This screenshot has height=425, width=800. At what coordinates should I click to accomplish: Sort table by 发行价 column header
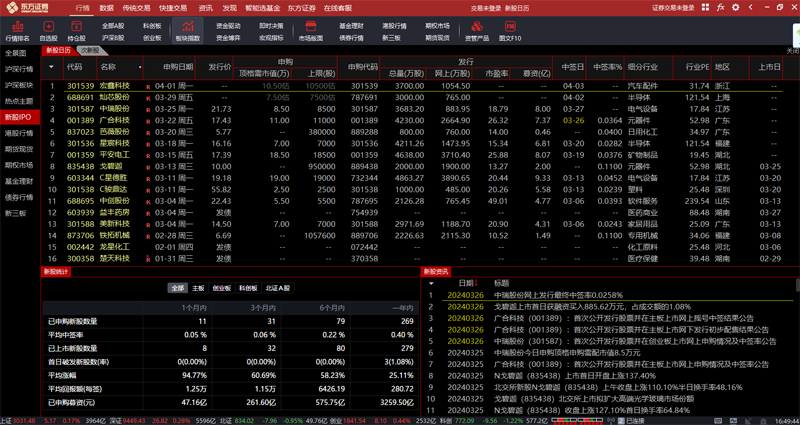220,67
